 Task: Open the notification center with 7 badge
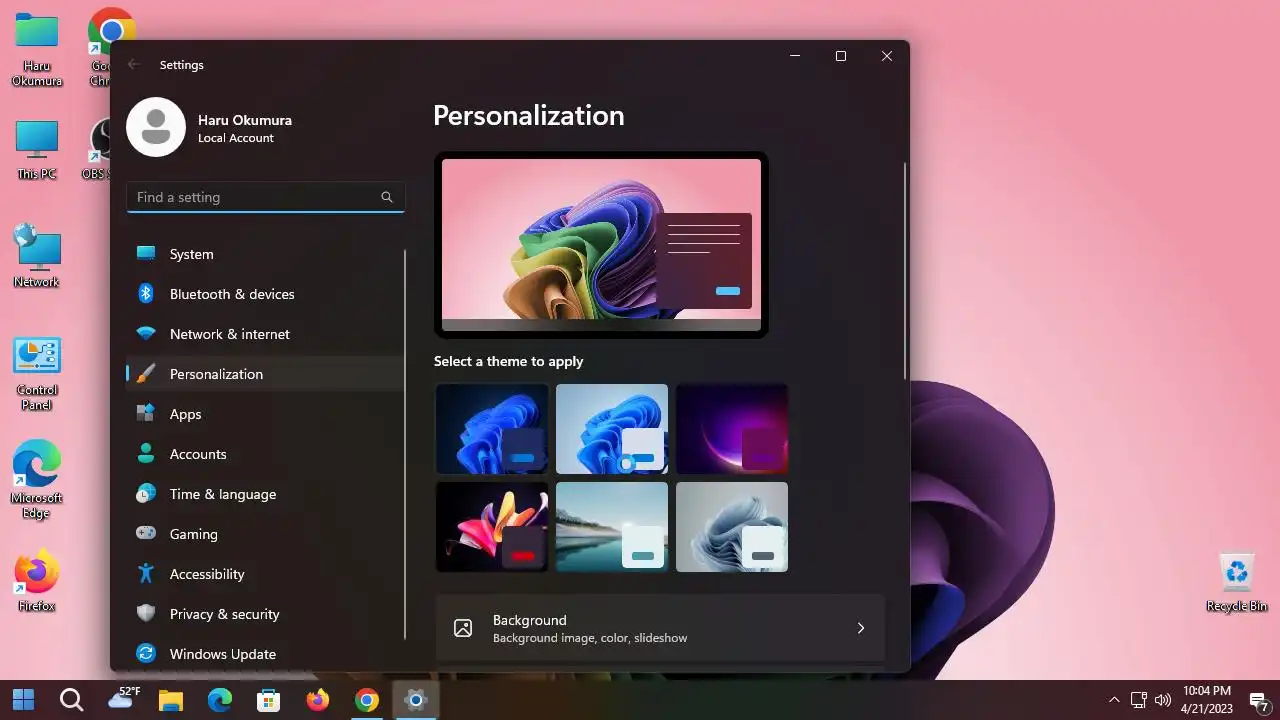click(1259, 701)
